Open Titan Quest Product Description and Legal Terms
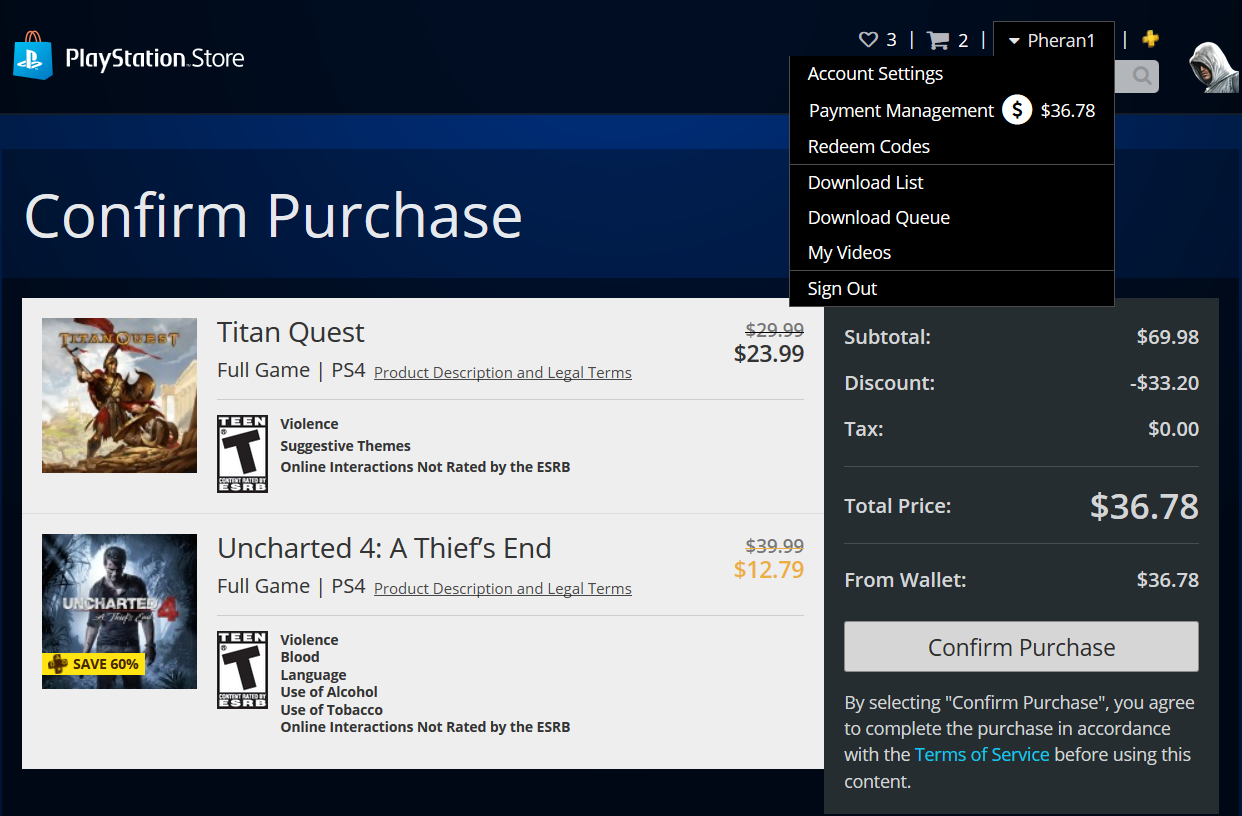The height and width of the screenshot is (816, 1242). [x=503, y=373]
